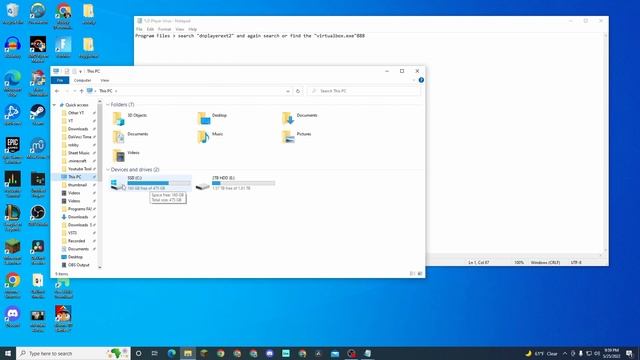Open Notepad's File menu
640x360 pixels.
[x=139, y=29]
